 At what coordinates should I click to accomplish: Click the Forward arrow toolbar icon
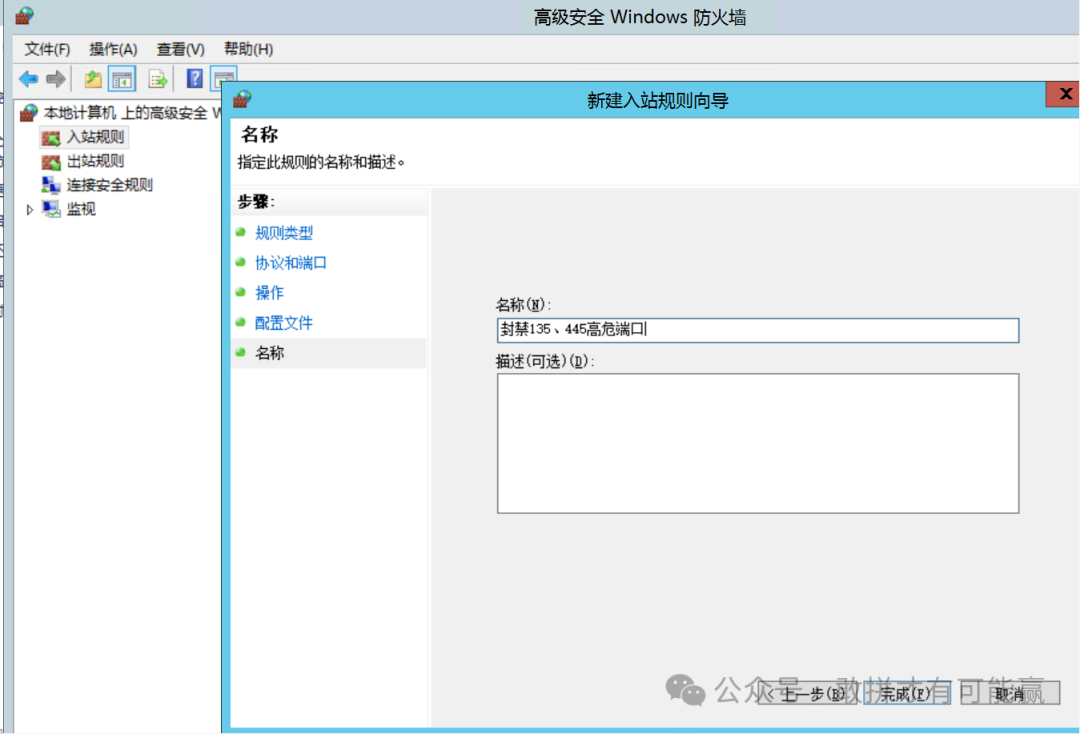(x=56, y=79)
